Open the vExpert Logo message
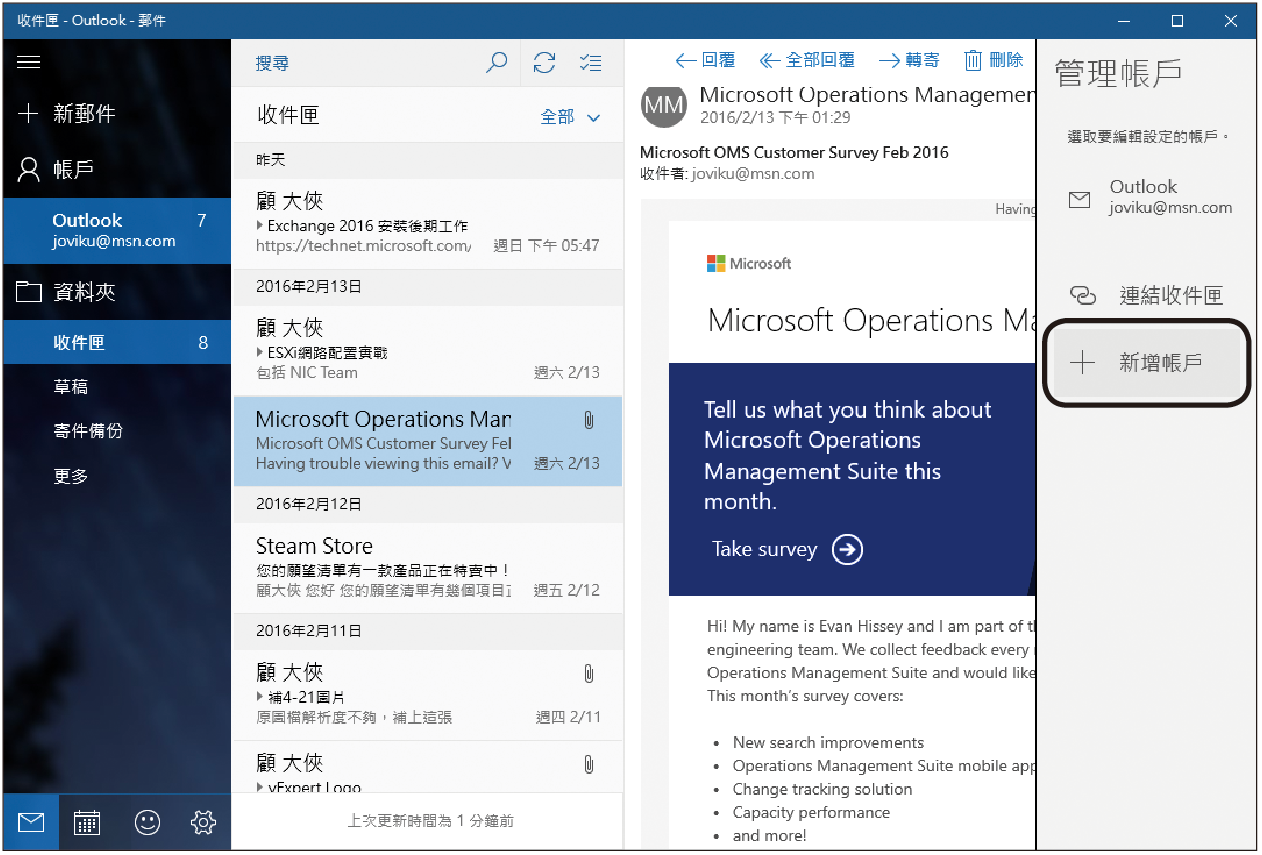The height and width of the screenshot is (855, 1262). pos(428,768)
